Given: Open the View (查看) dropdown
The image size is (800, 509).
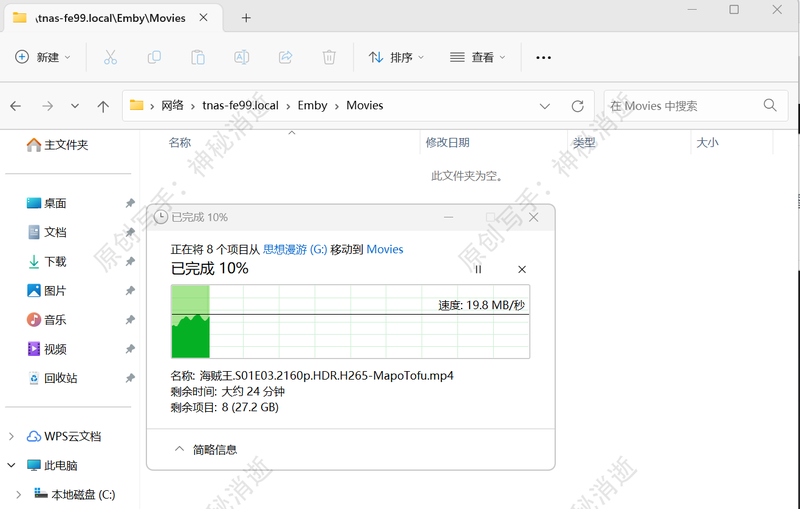Looking at the screenshot, I should 478,57.
